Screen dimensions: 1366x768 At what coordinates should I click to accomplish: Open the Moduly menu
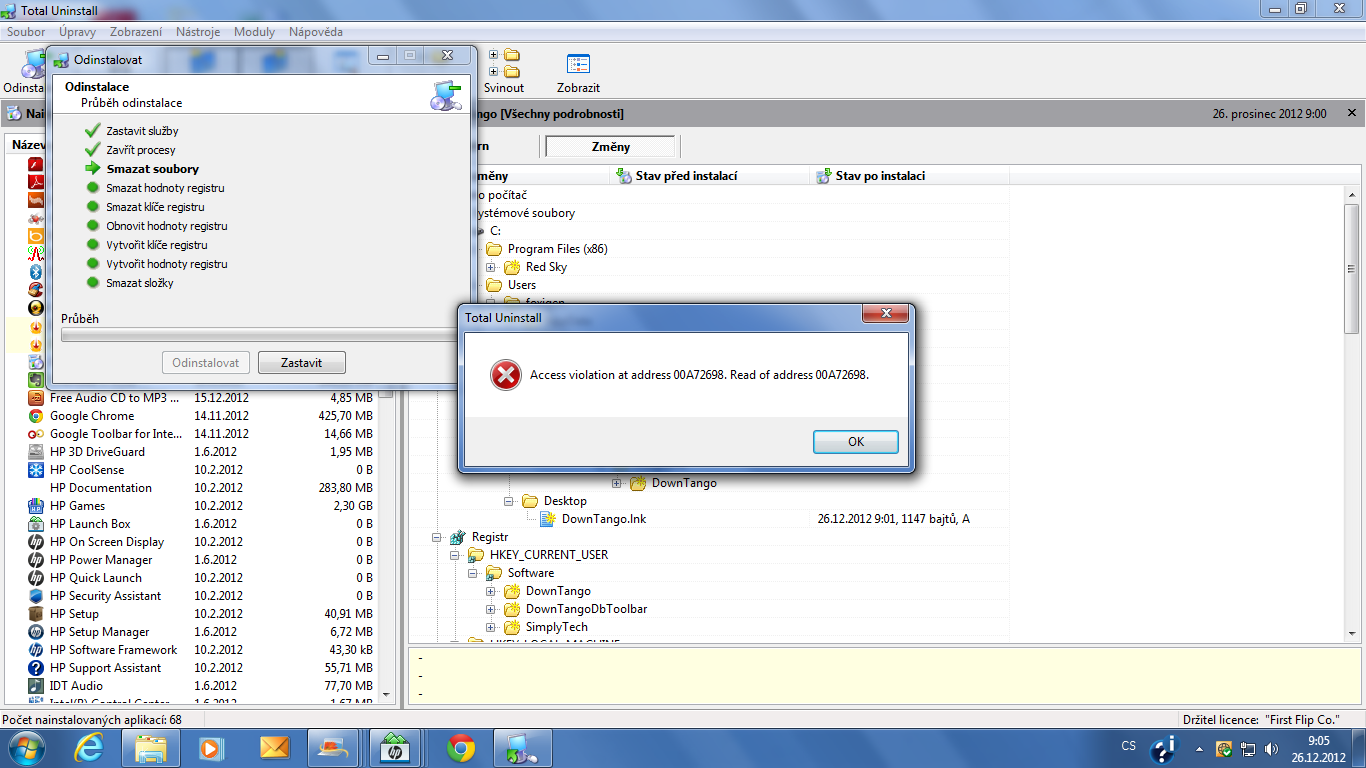(254, 32)
